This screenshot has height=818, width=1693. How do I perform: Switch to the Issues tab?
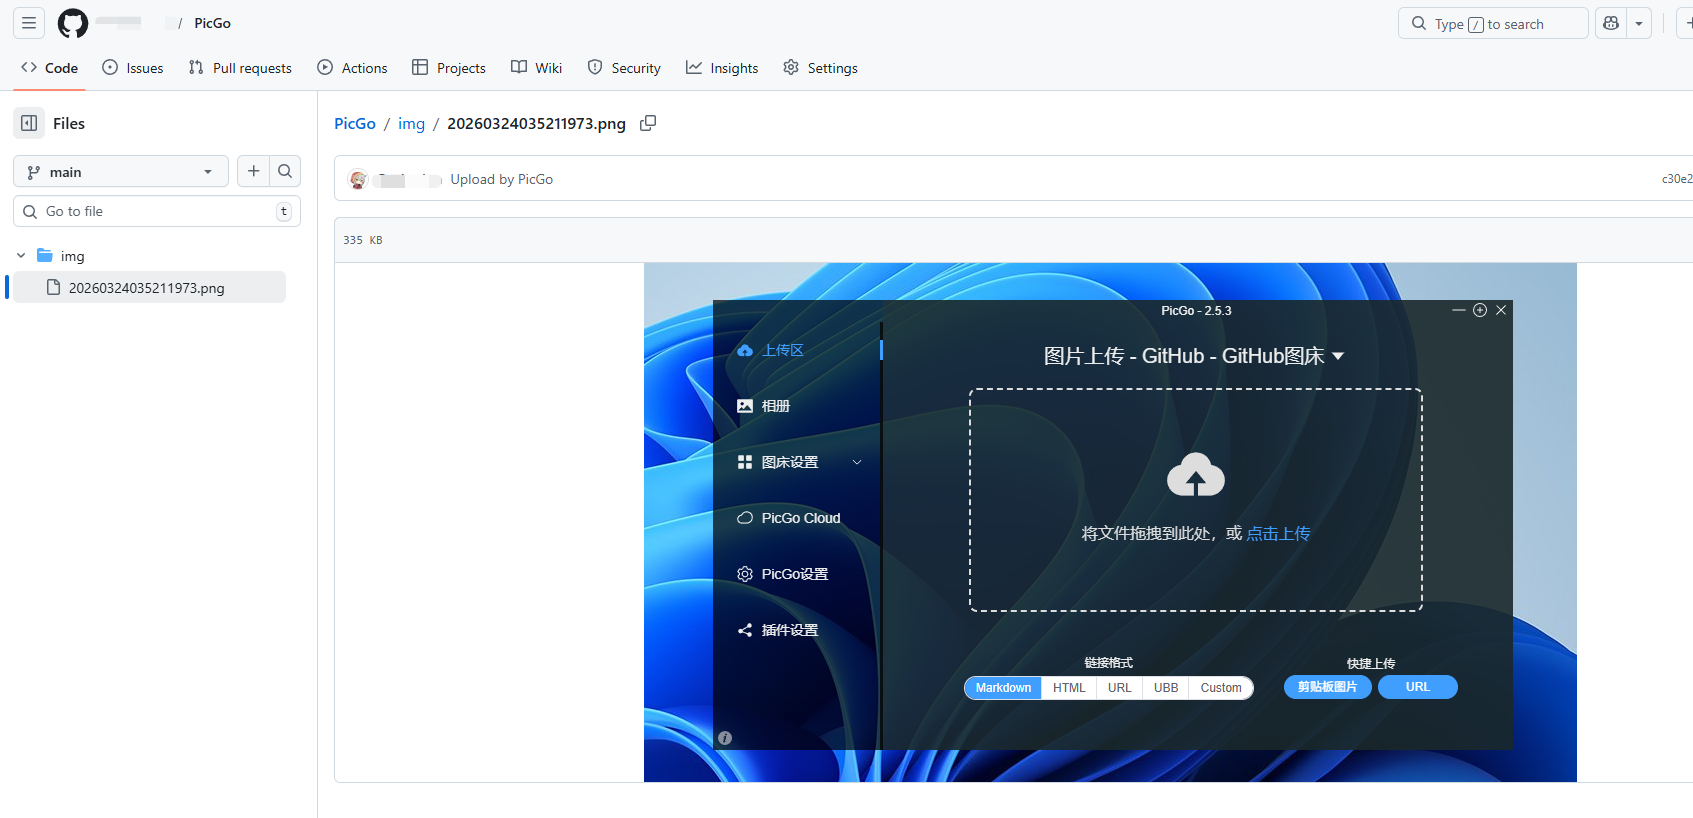point(133,68)
